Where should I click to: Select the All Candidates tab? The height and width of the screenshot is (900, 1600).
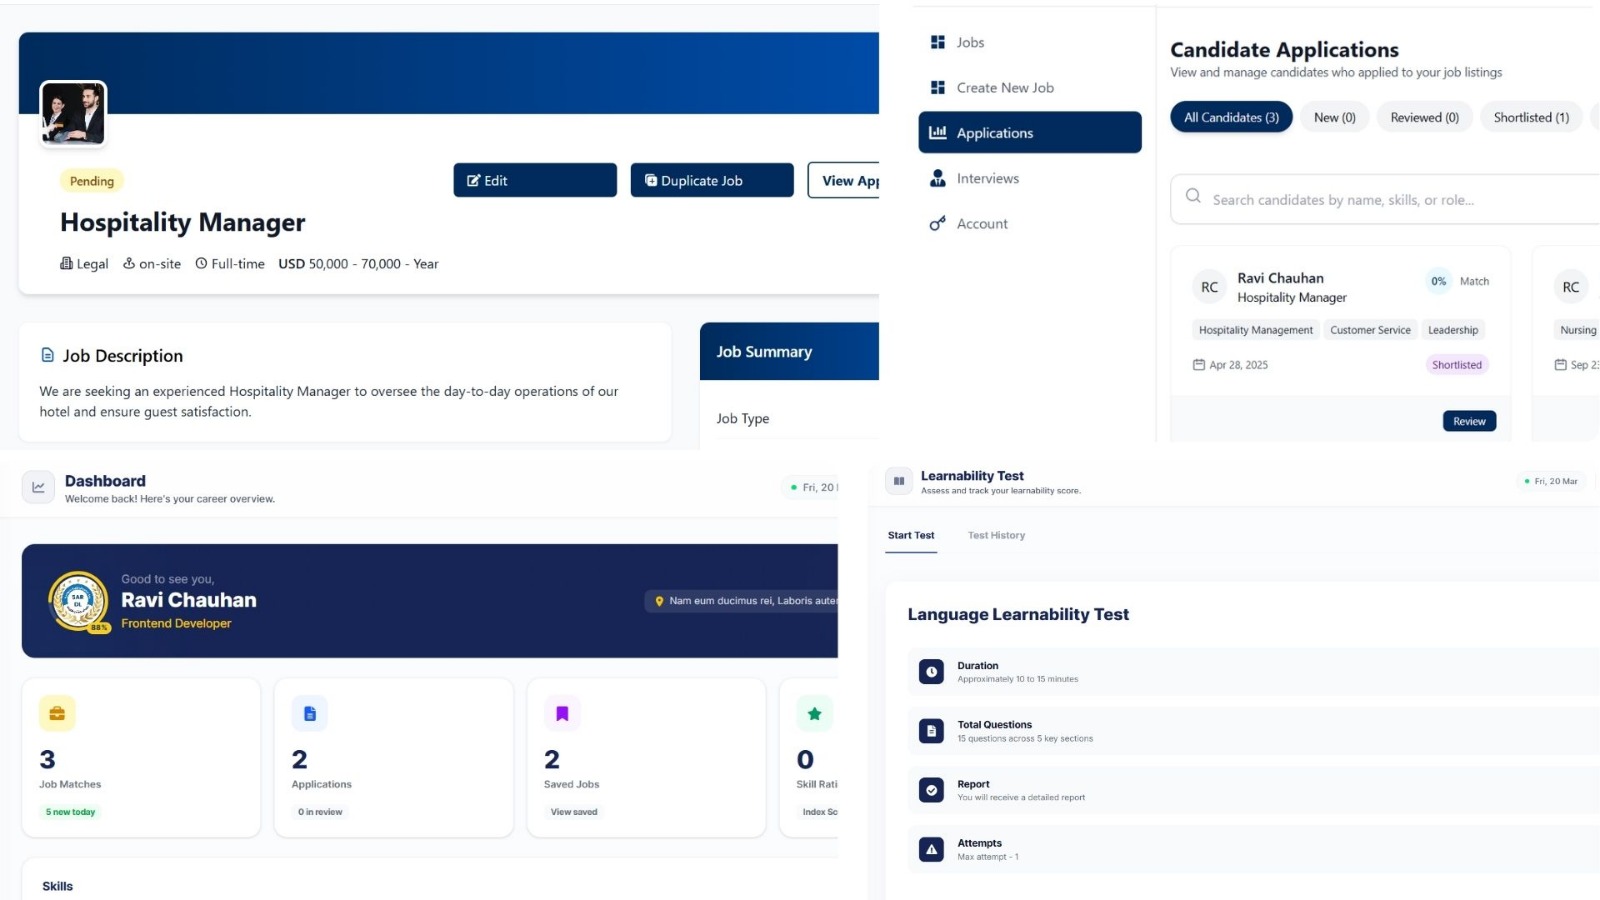click(x=1231, y=117)
